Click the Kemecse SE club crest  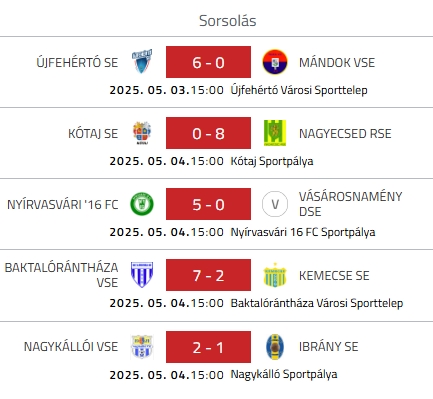point(275,275)
